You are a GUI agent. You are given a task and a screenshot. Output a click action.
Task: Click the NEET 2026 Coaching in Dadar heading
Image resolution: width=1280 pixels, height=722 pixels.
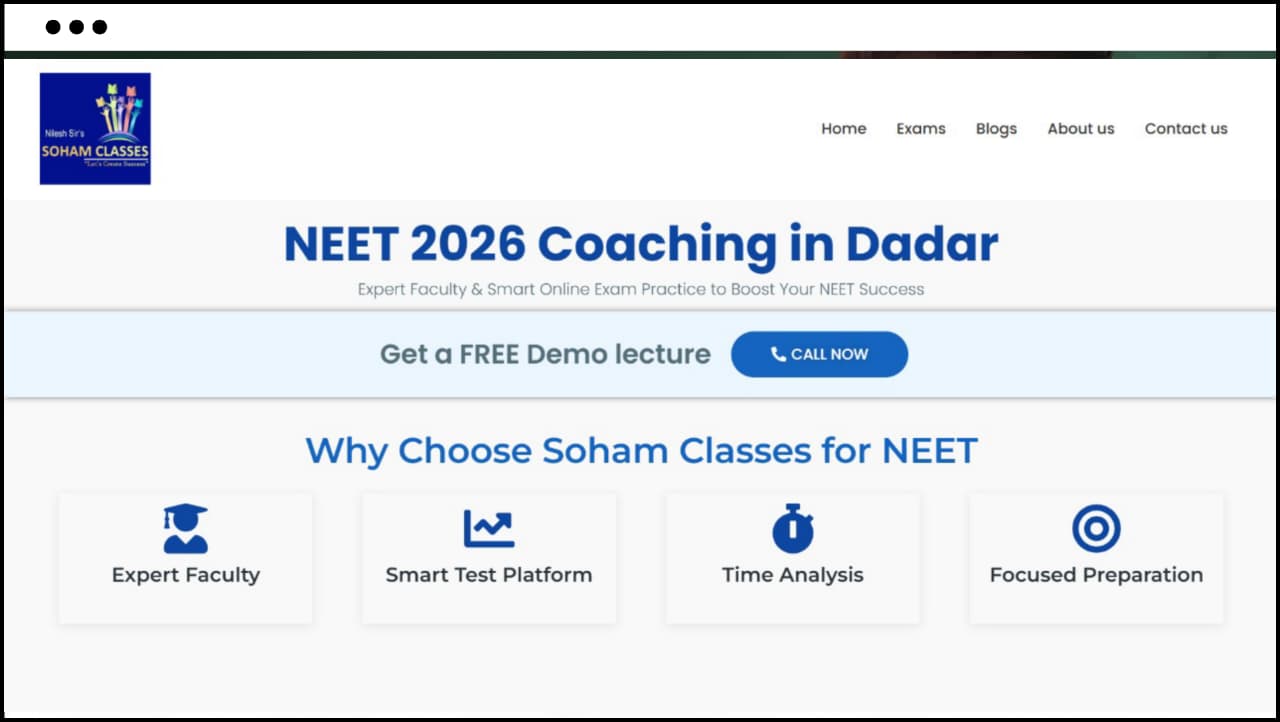640,242
